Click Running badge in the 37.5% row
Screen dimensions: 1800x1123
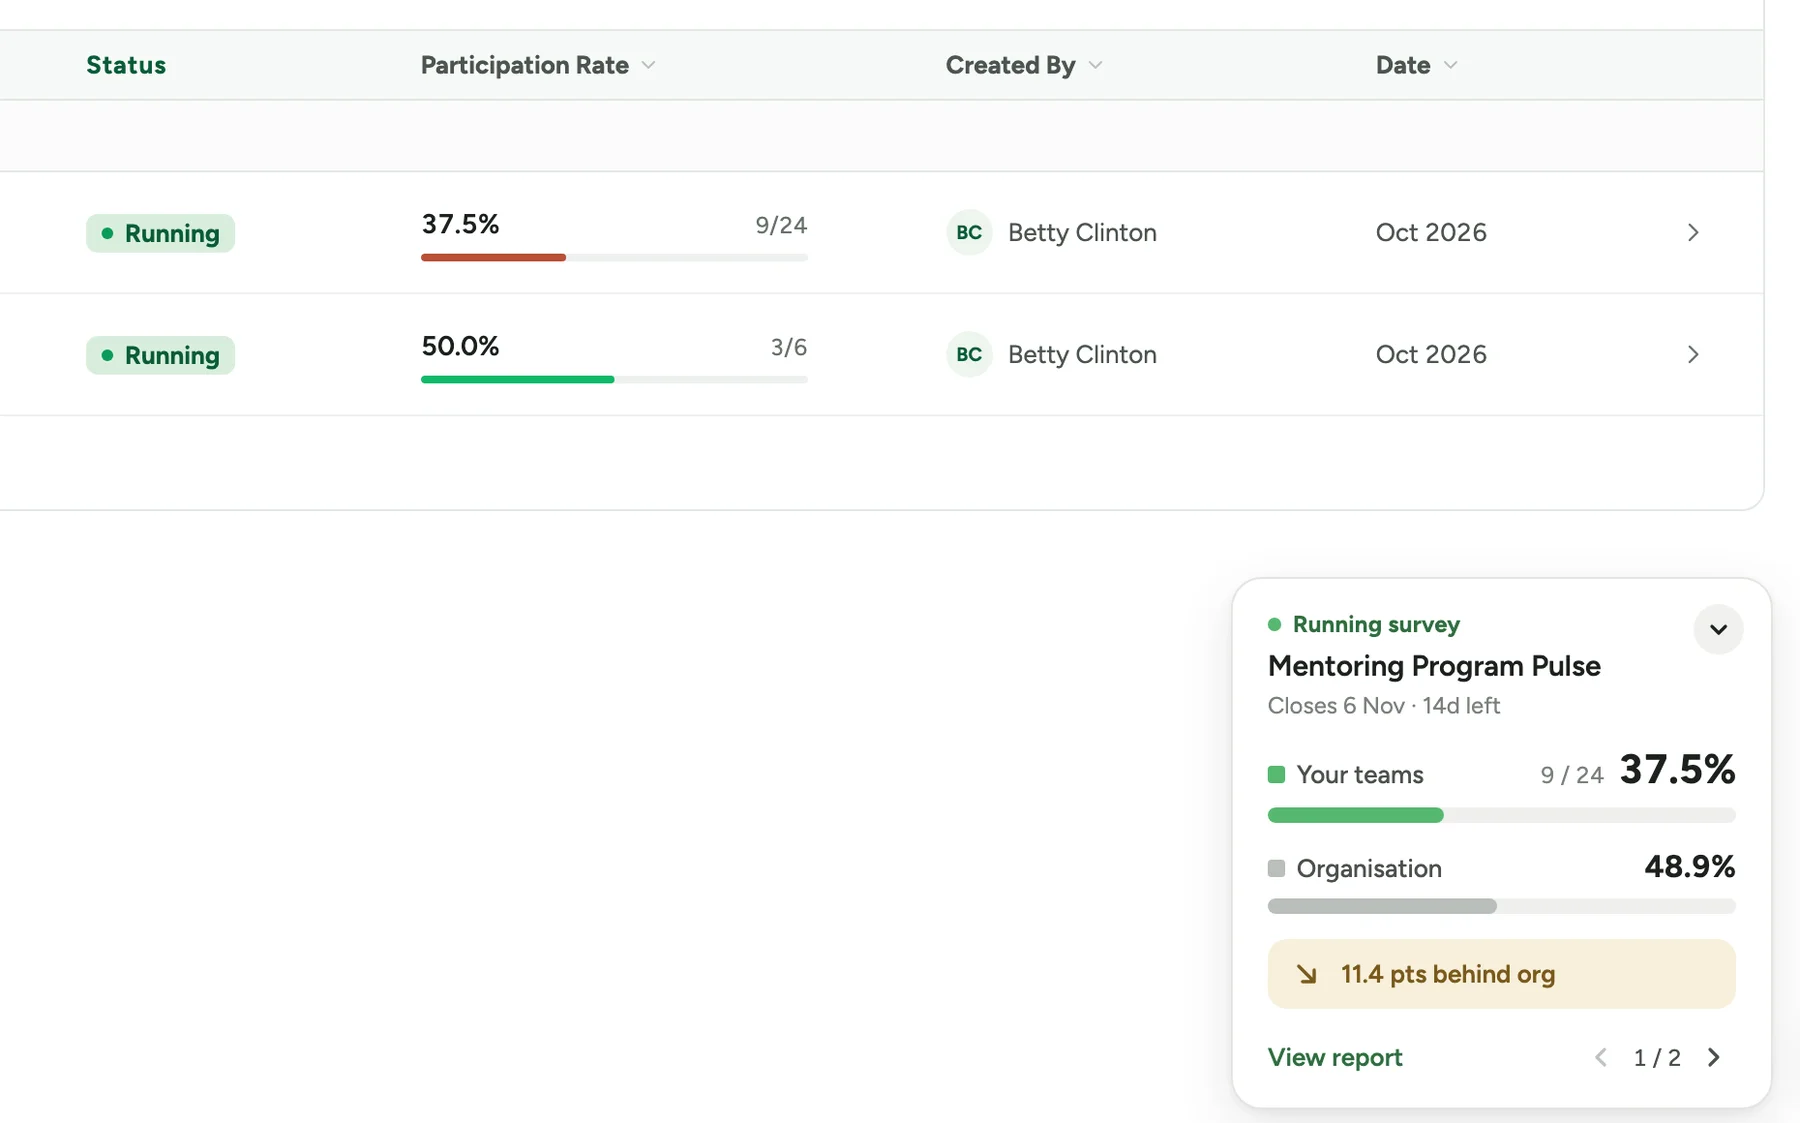coord(160,233)
